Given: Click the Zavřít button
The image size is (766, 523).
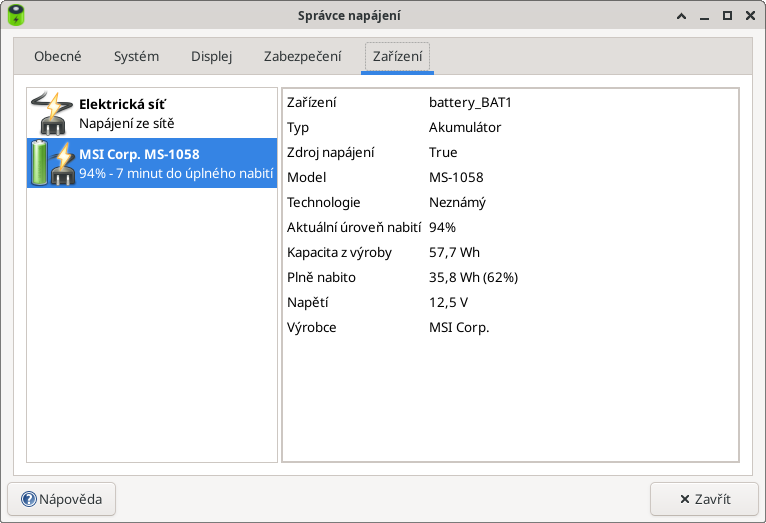Looking at the screenshot, I should click(704, 499).
